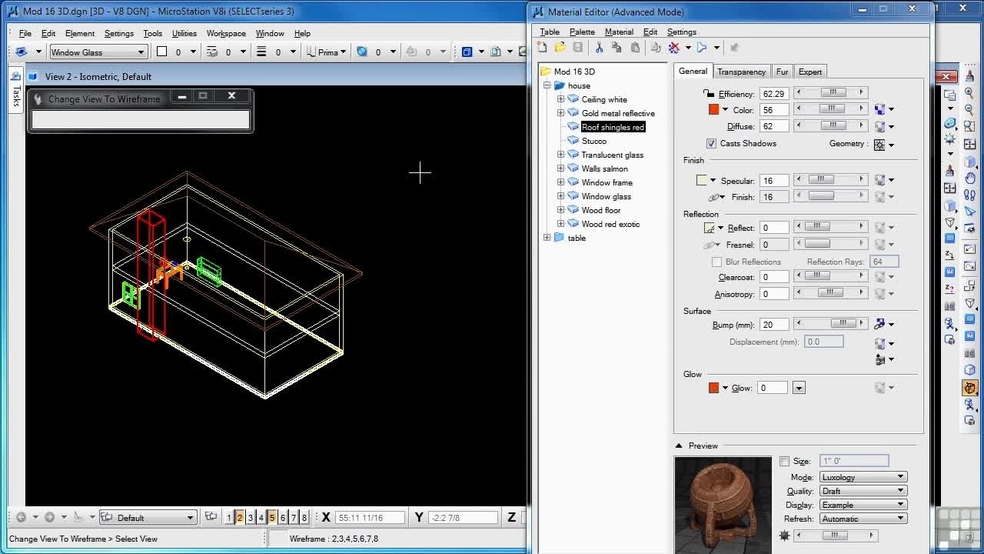Enable the Blur Reflections checkbox
Viewport: 984px width, 554px height.
(717, 262)
